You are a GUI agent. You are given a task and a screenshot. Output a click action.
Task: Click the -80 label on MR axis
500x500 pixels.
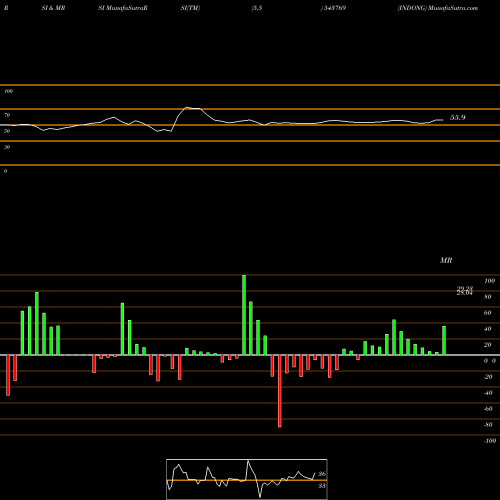point(488,425)
